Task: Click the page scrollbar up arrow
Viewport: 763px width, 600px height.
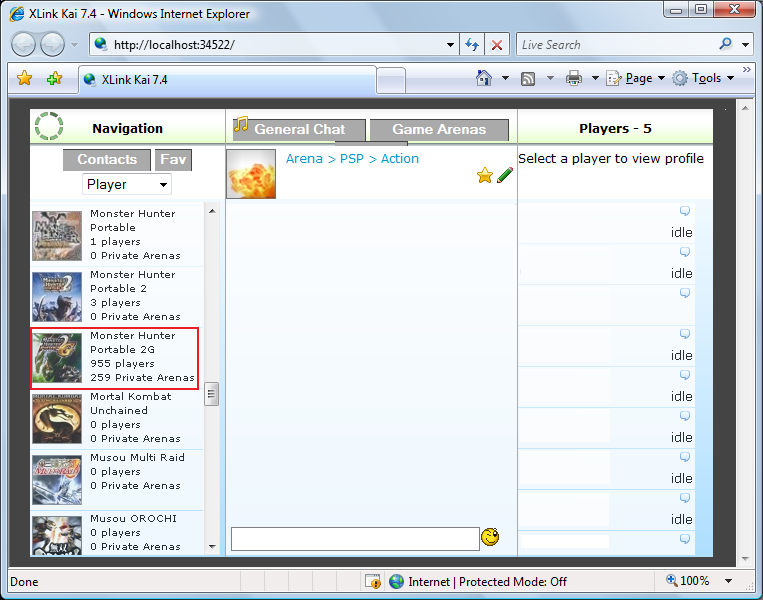Action: click(x=745, y=108)
